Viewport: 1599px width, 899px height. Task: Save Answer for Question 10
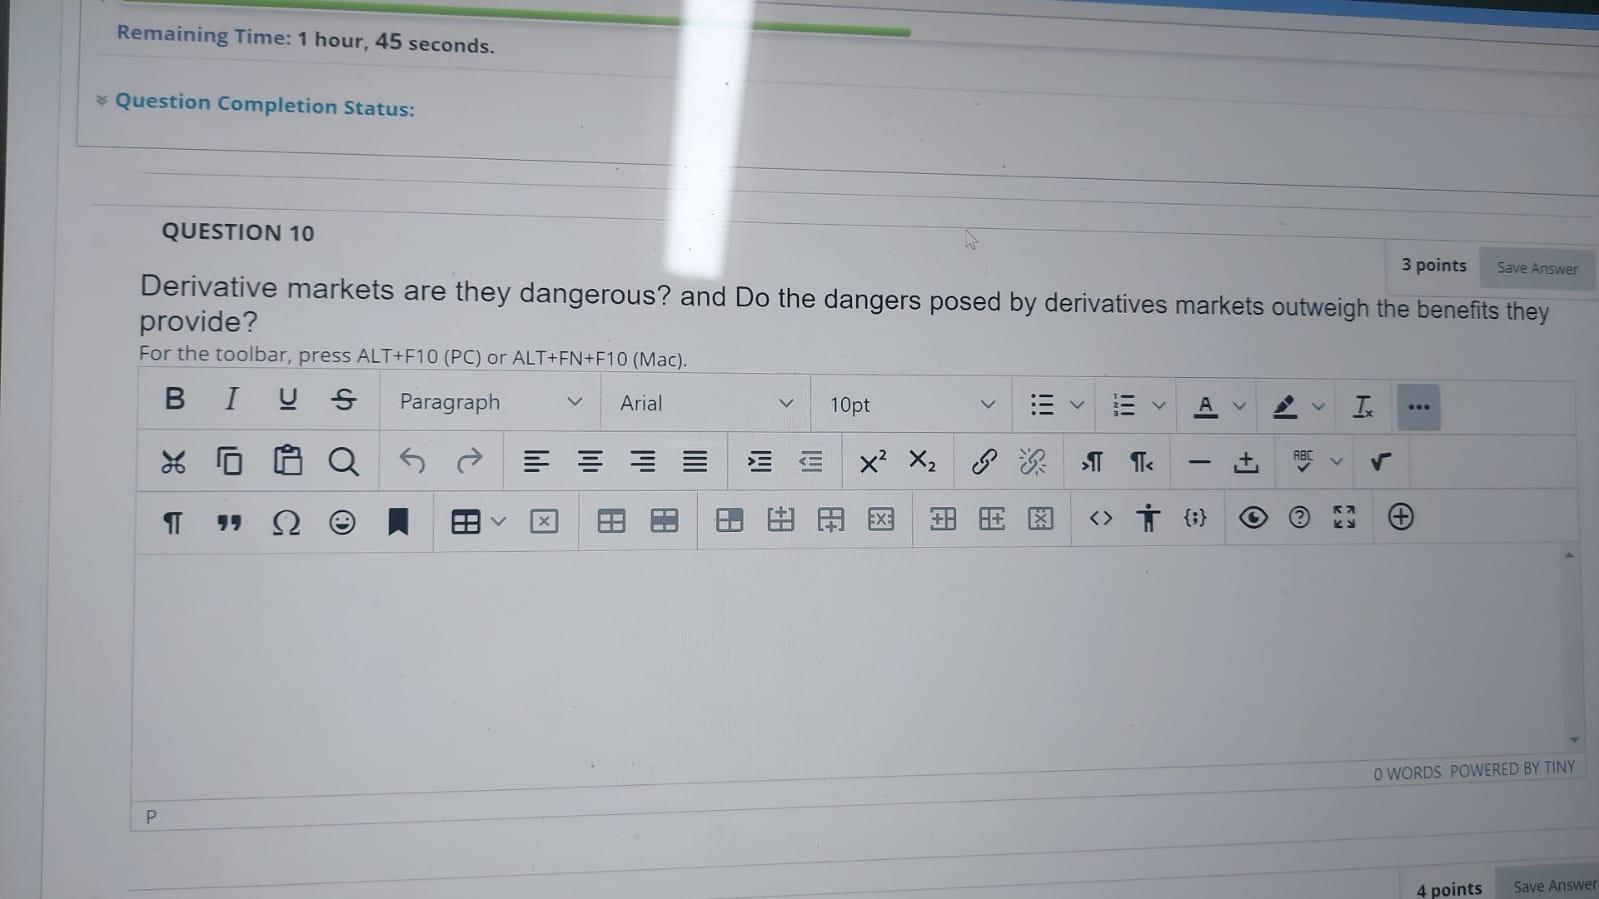[1537, 268]
